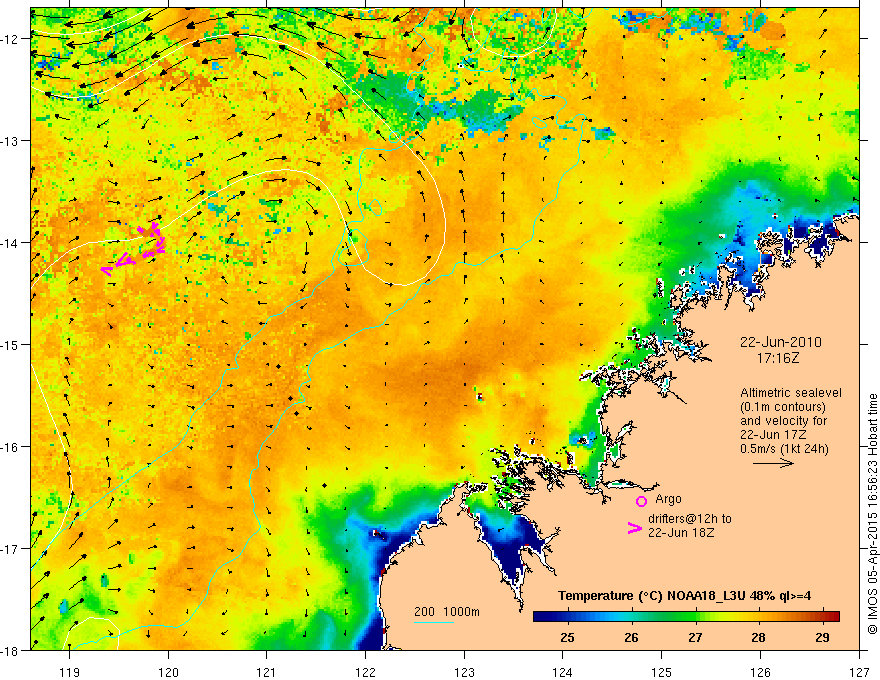Click the 125 longitude axis label
The width and height of the screenshot is (880, 680).
click(x=662, y=672)
